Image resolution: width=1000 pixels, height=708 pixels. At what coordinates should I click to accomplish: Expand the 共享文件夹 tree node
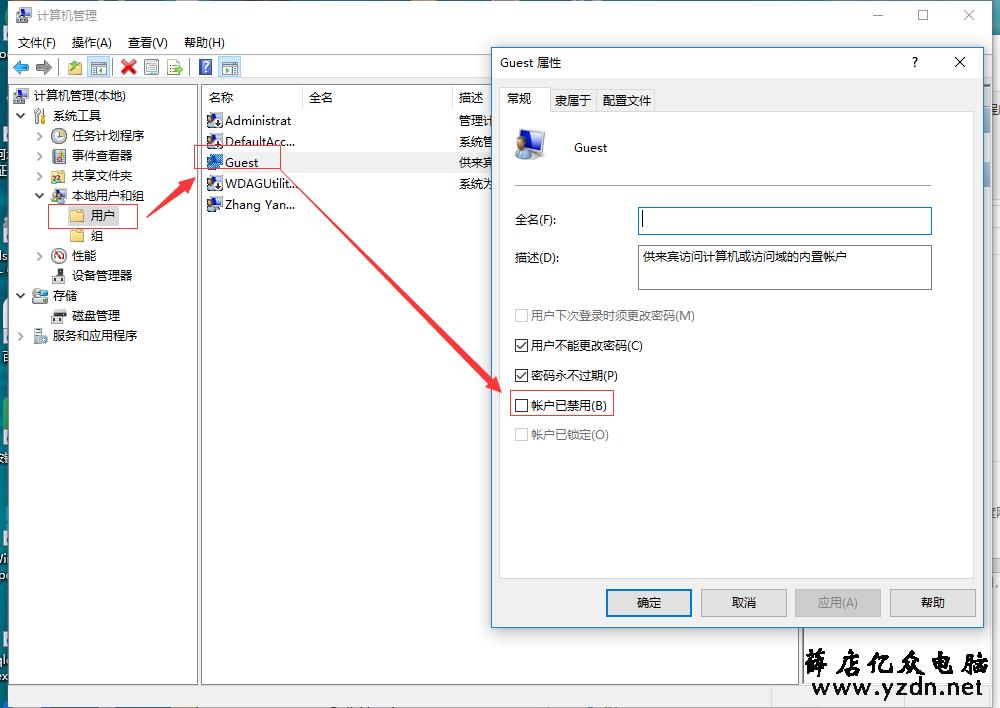(40, 175)
